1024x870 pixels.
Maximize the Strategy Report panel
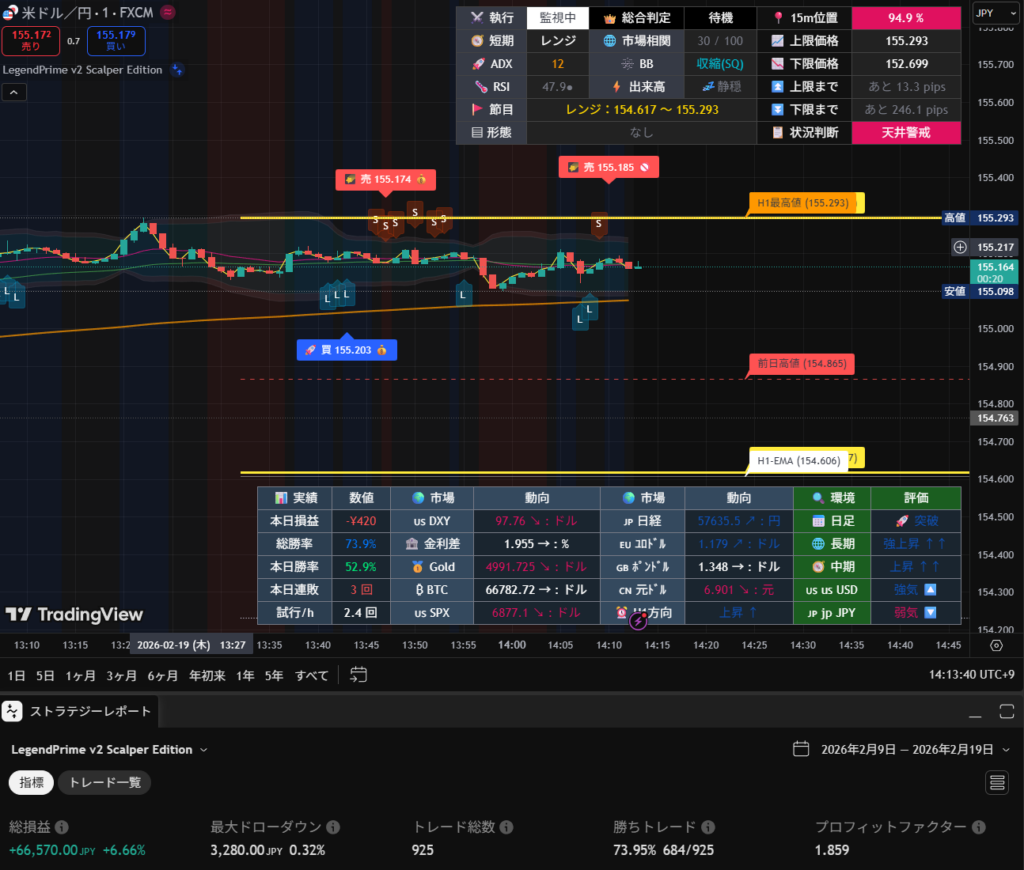coord(1006,711)
